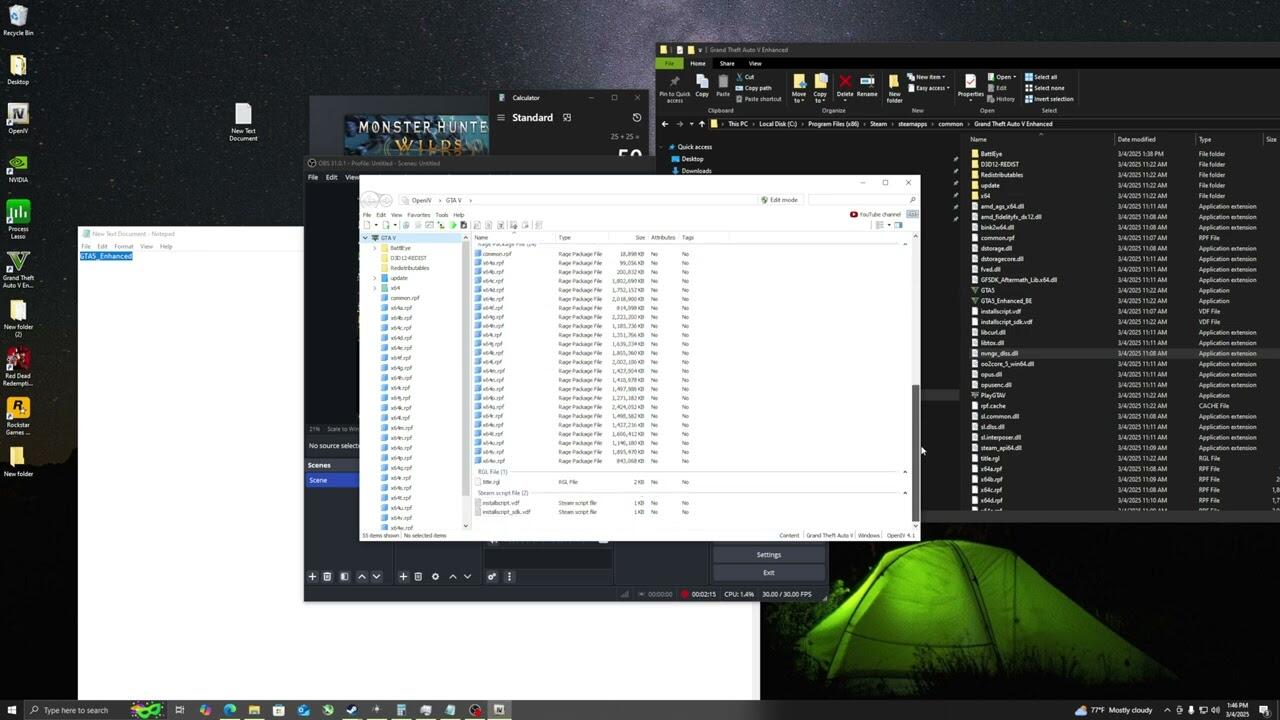Screen dimensions: 1280x720
Task: Add a scene with OBS Scenes plus icon
Action: point(312,576)
